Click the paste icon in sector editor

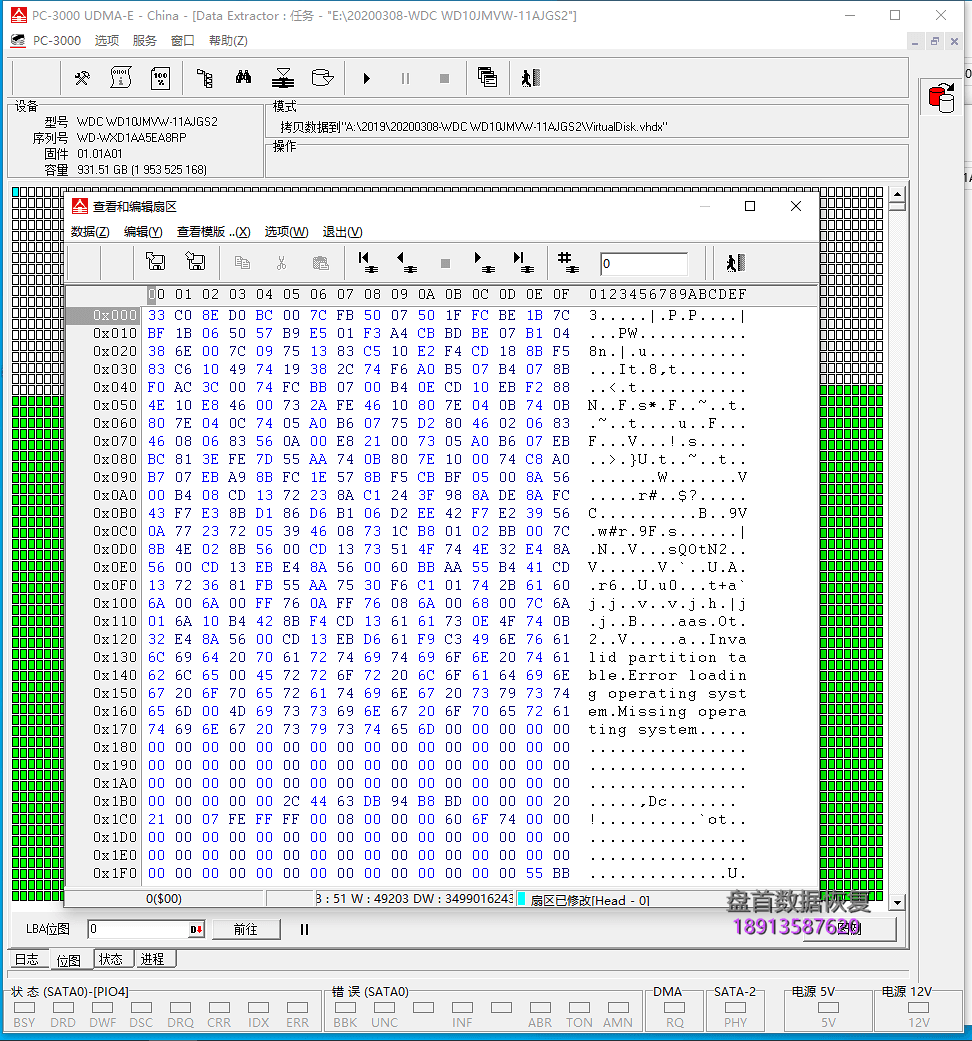click(321, 263)
